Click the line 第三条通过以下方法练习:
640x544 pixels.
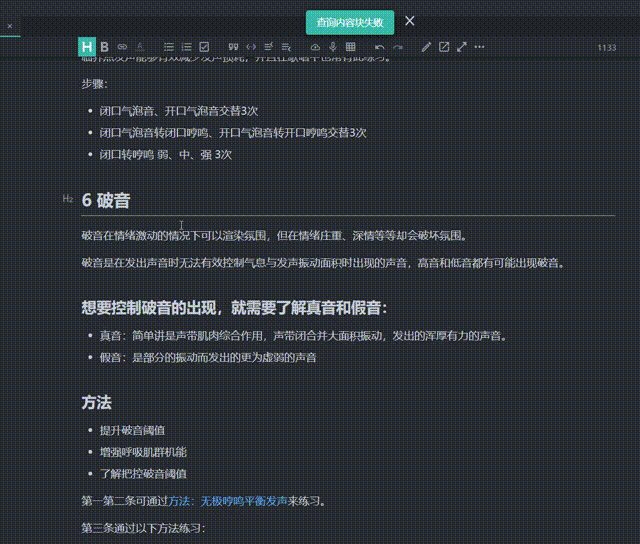click(x=143, y=528)
